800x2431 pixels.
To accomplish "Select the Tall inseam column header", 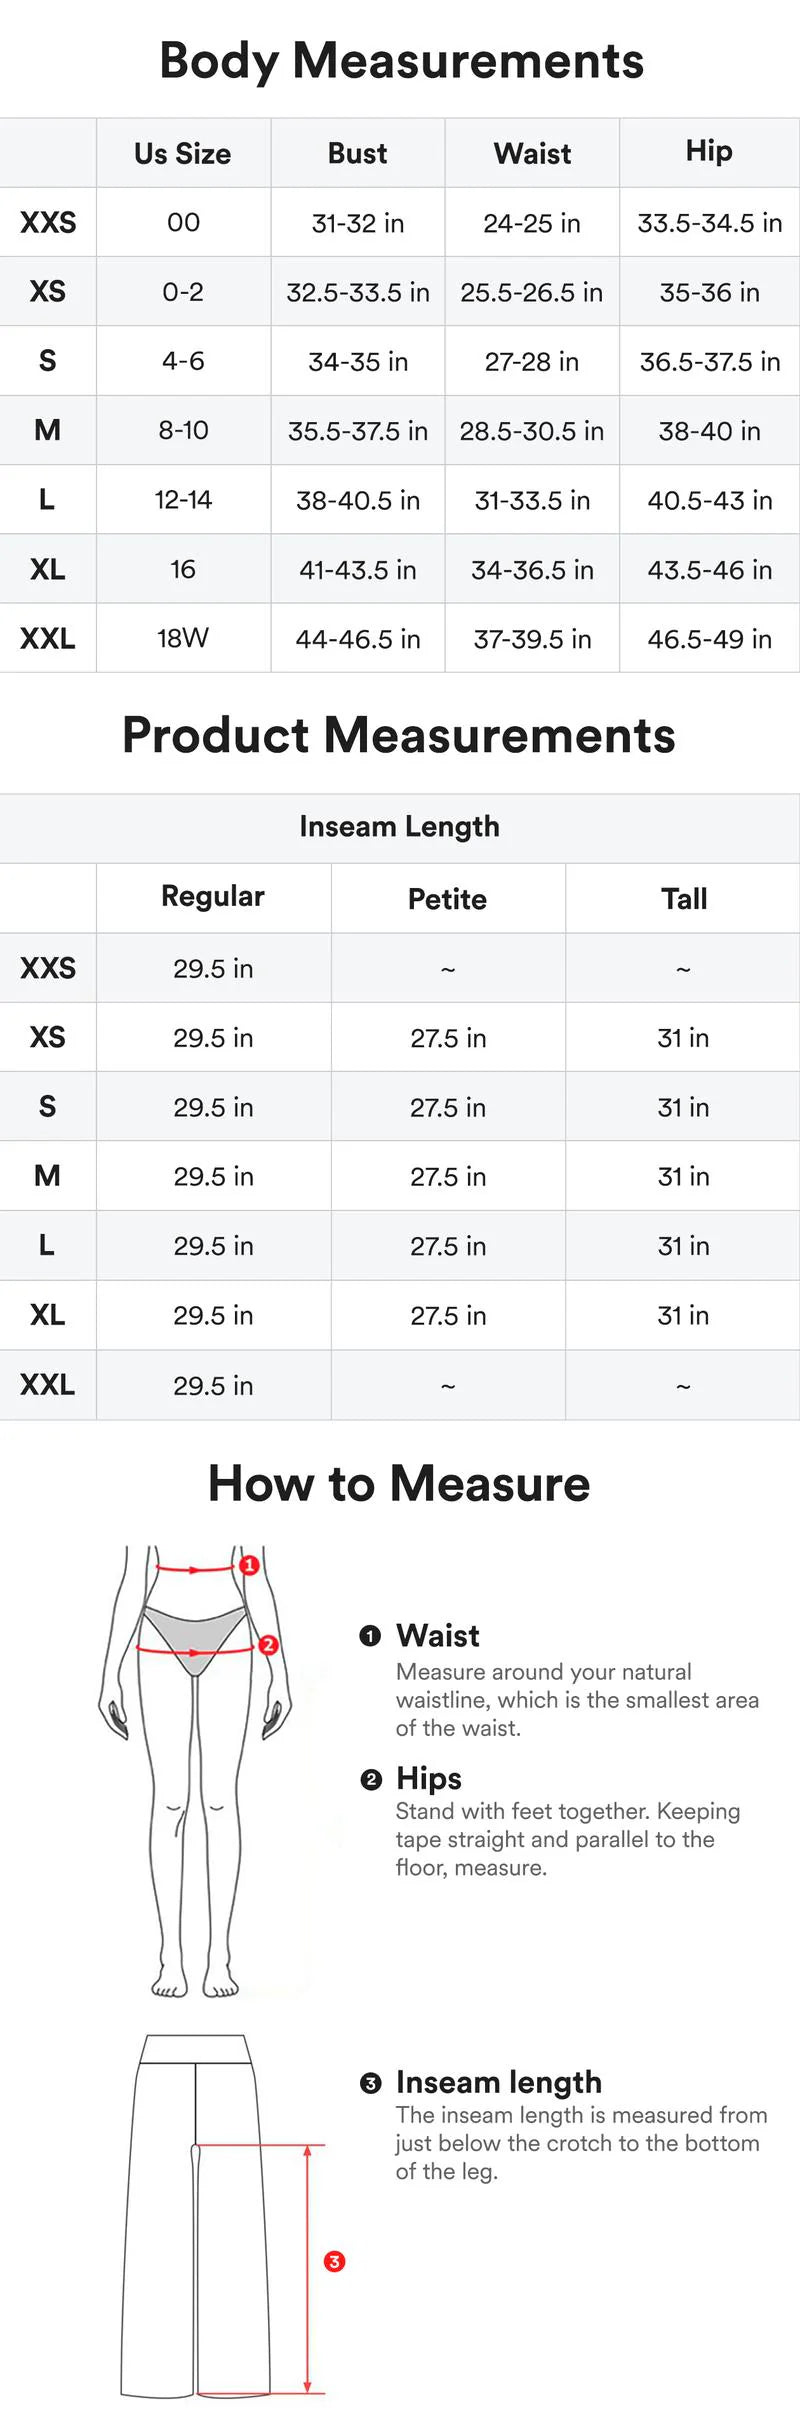I will pyautogui.click(x=683, y=899).
